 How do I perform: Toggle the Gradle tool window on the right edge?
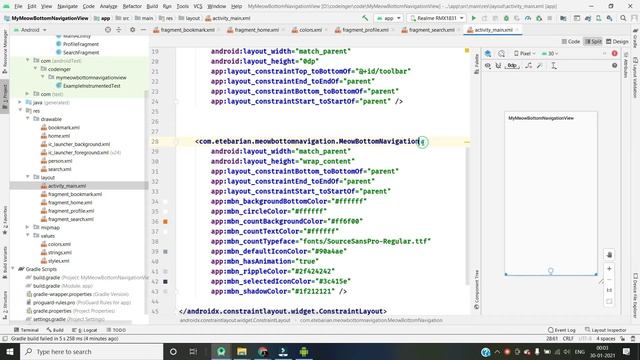coord(635,39)
